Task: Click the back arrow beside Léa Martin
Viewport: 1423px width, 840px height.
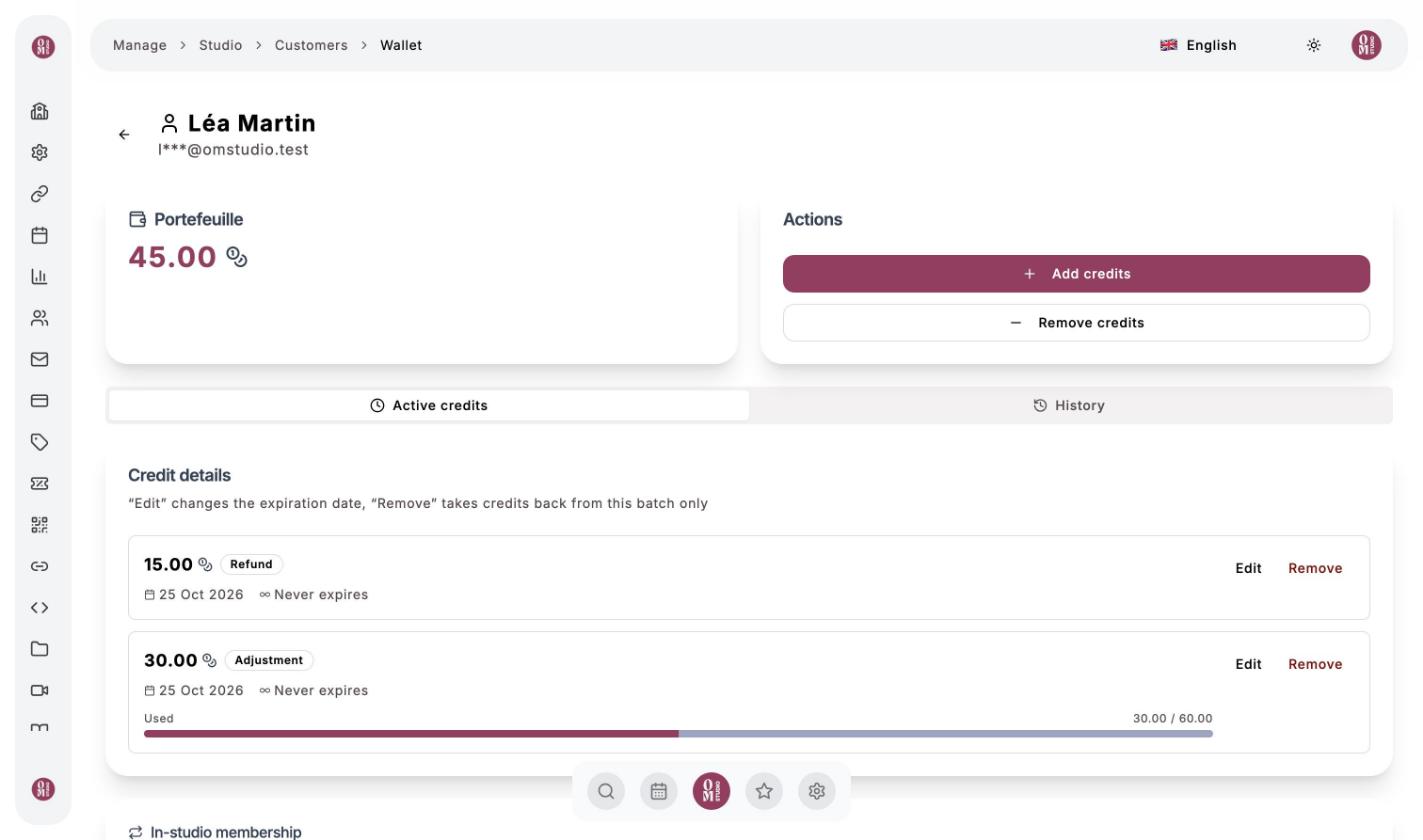Action: (124, 134)
